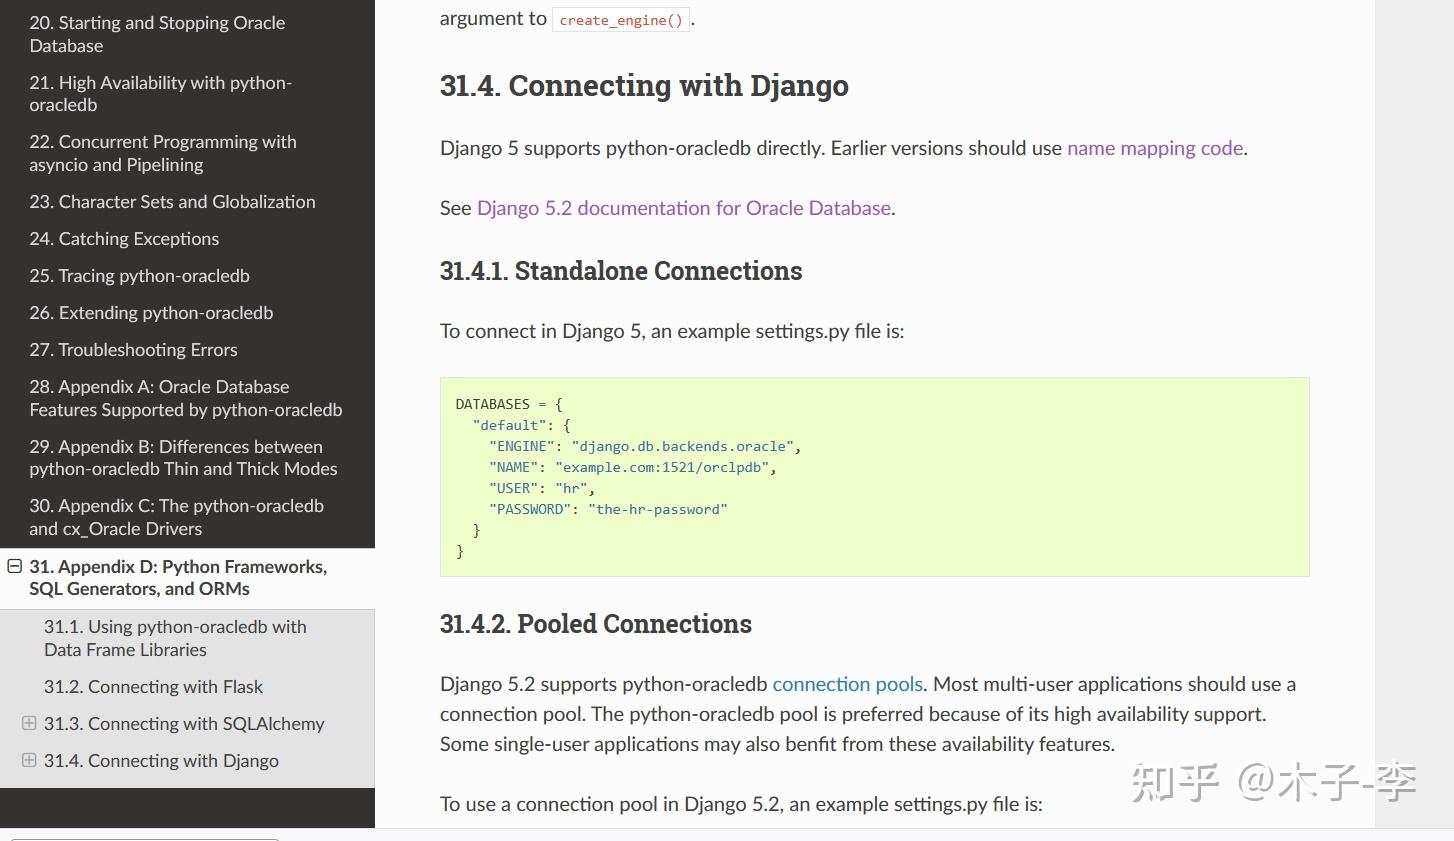Open 30. Appendix C cx_Oracle Drivers chapter
This screenshot has height=841, width=1454.
(x=176, y=517)
